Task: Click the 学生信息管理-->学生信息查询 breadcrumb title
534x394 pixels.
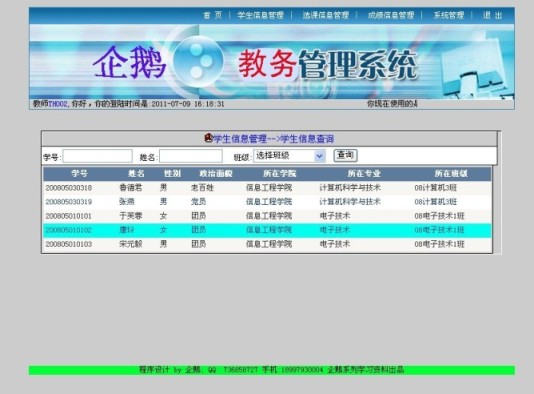Action: (274, 139)
